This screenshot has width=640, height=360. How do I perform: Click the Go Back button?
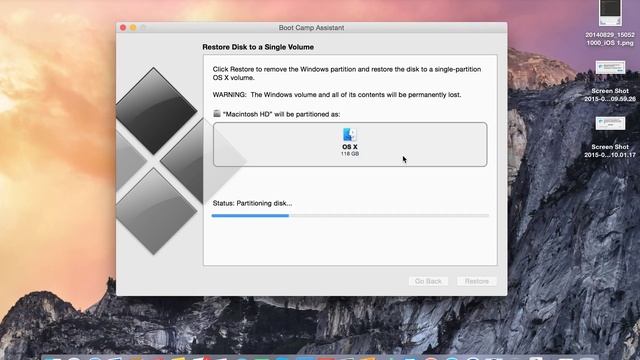pyautogui.click(x=428, y=281)
